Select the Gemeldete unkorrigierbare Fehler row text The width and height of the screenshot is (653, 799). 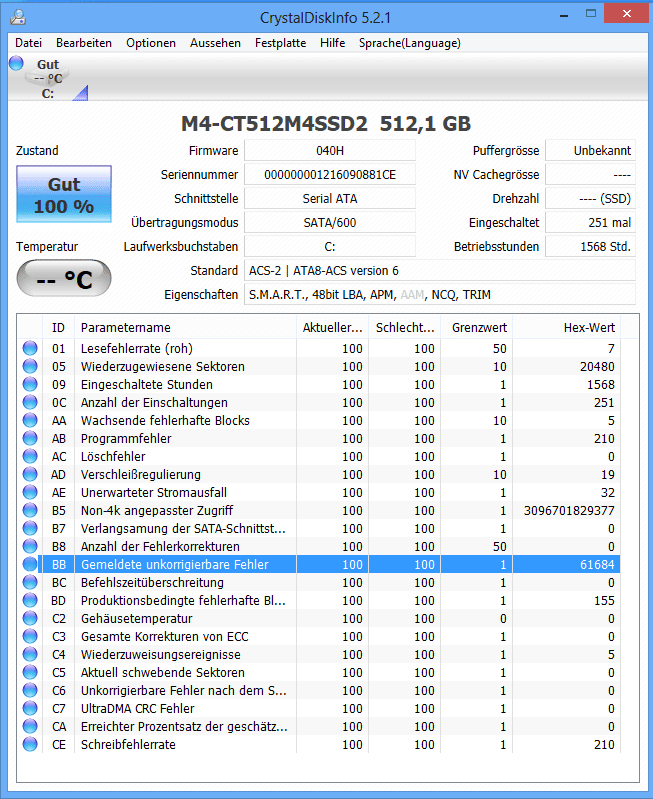tap(174, 565)
